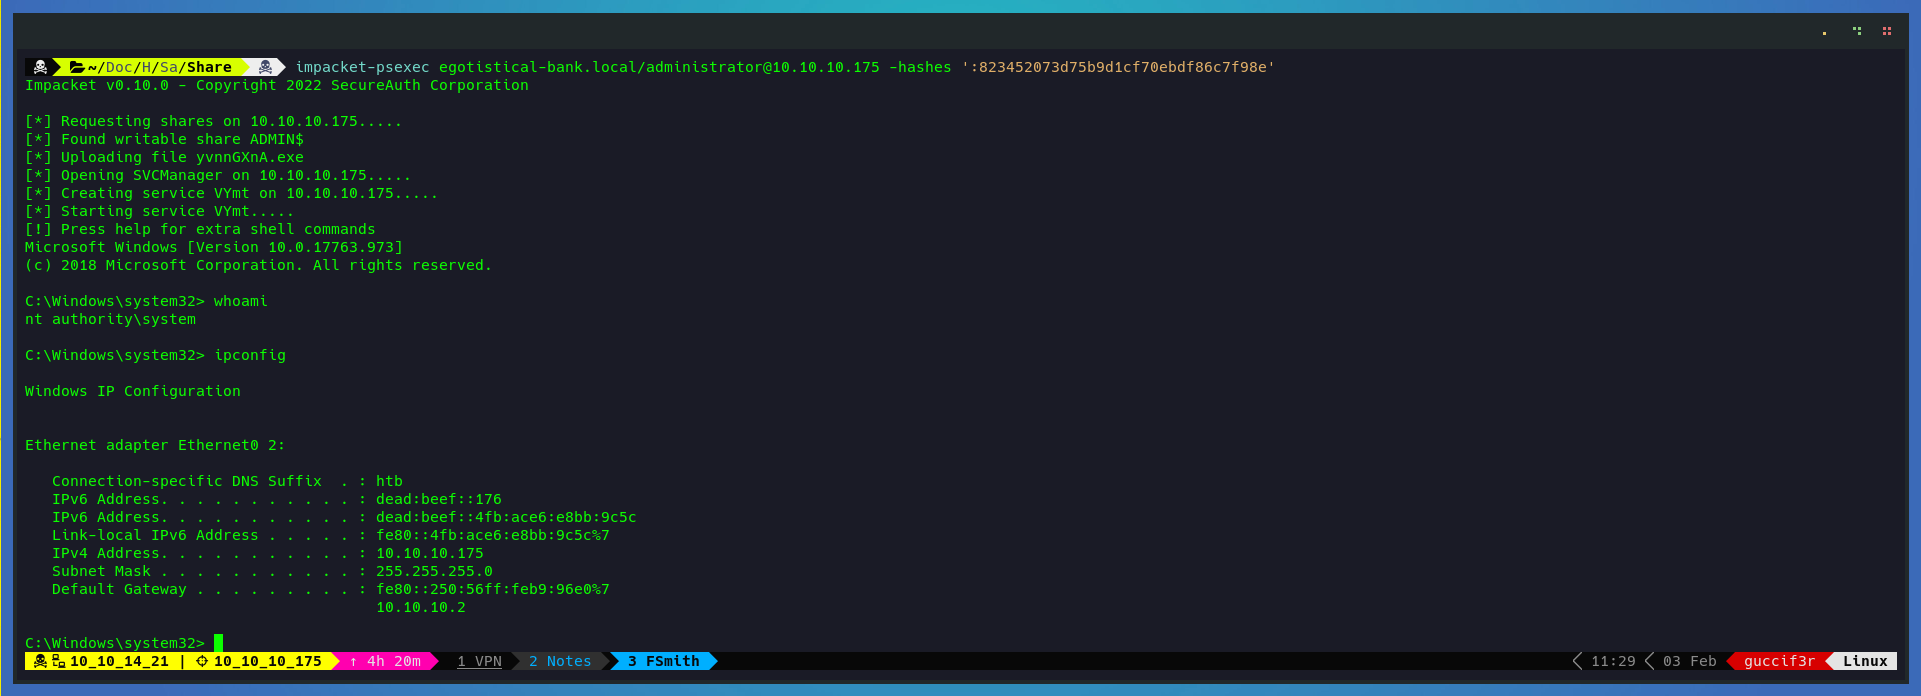Click the ipconfig command line

click(x=155, y=355)
